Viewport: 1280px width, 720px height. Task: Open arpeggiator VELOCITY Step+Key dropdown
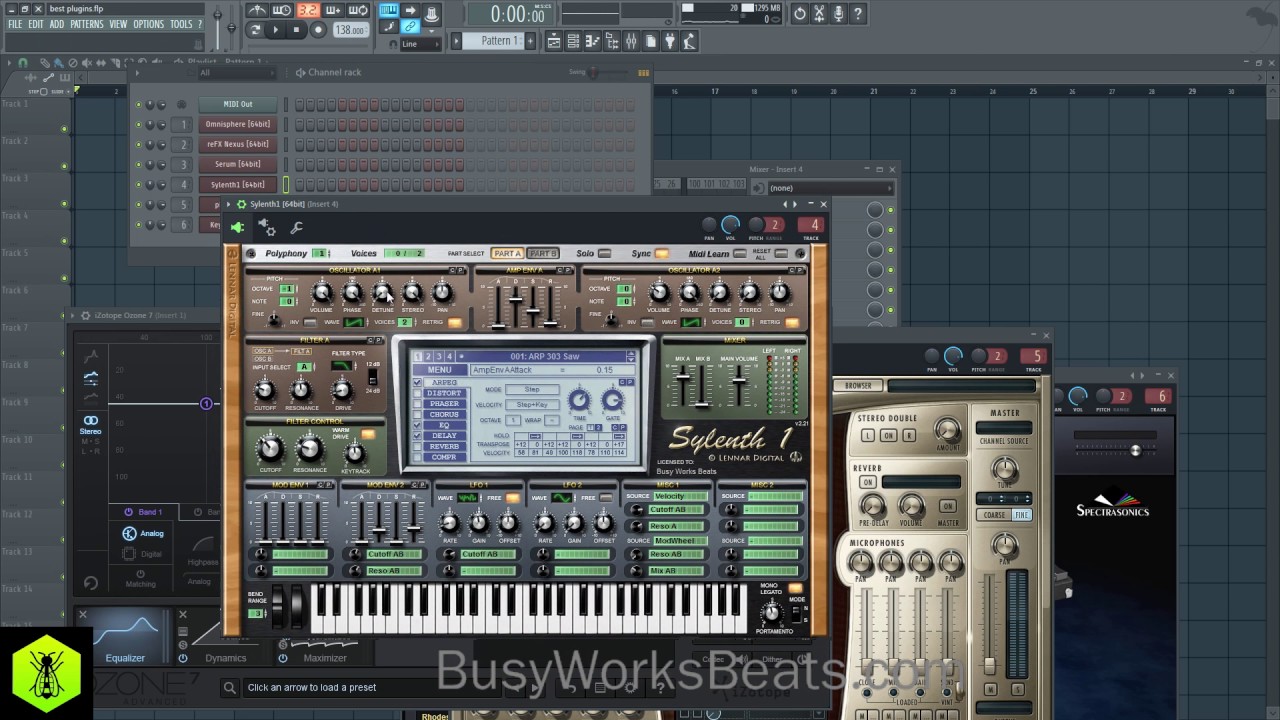(x=531, y=404)
